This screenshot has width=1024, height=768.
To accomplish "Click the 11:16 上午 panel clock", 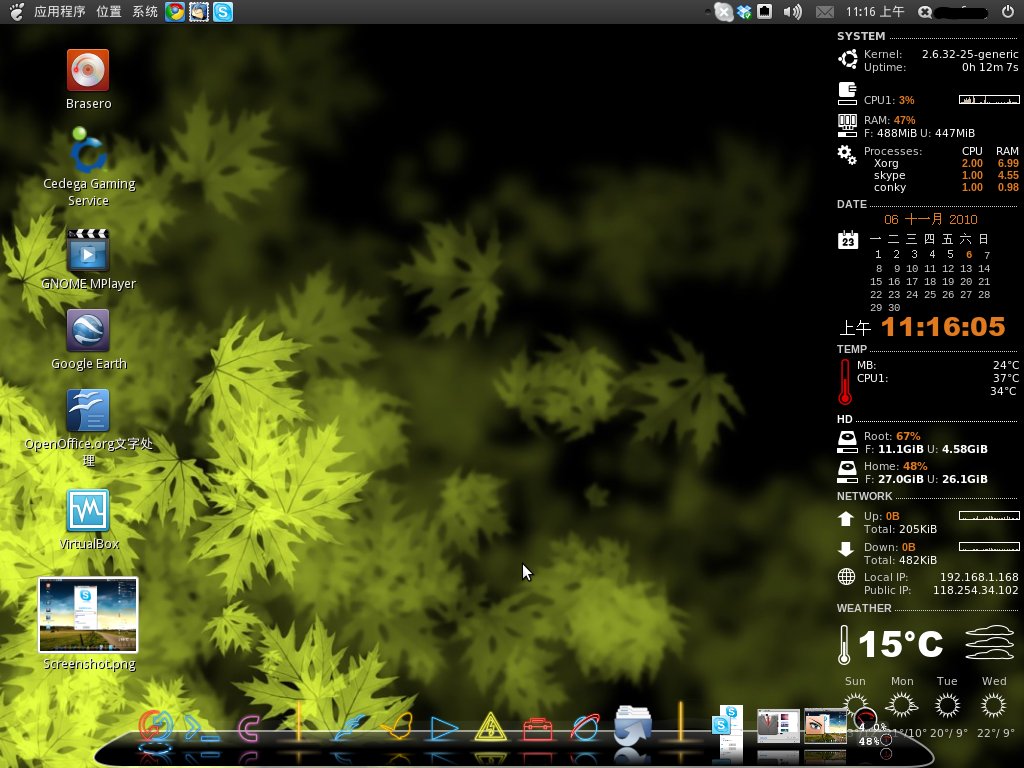I will click(x=875, y=12).
